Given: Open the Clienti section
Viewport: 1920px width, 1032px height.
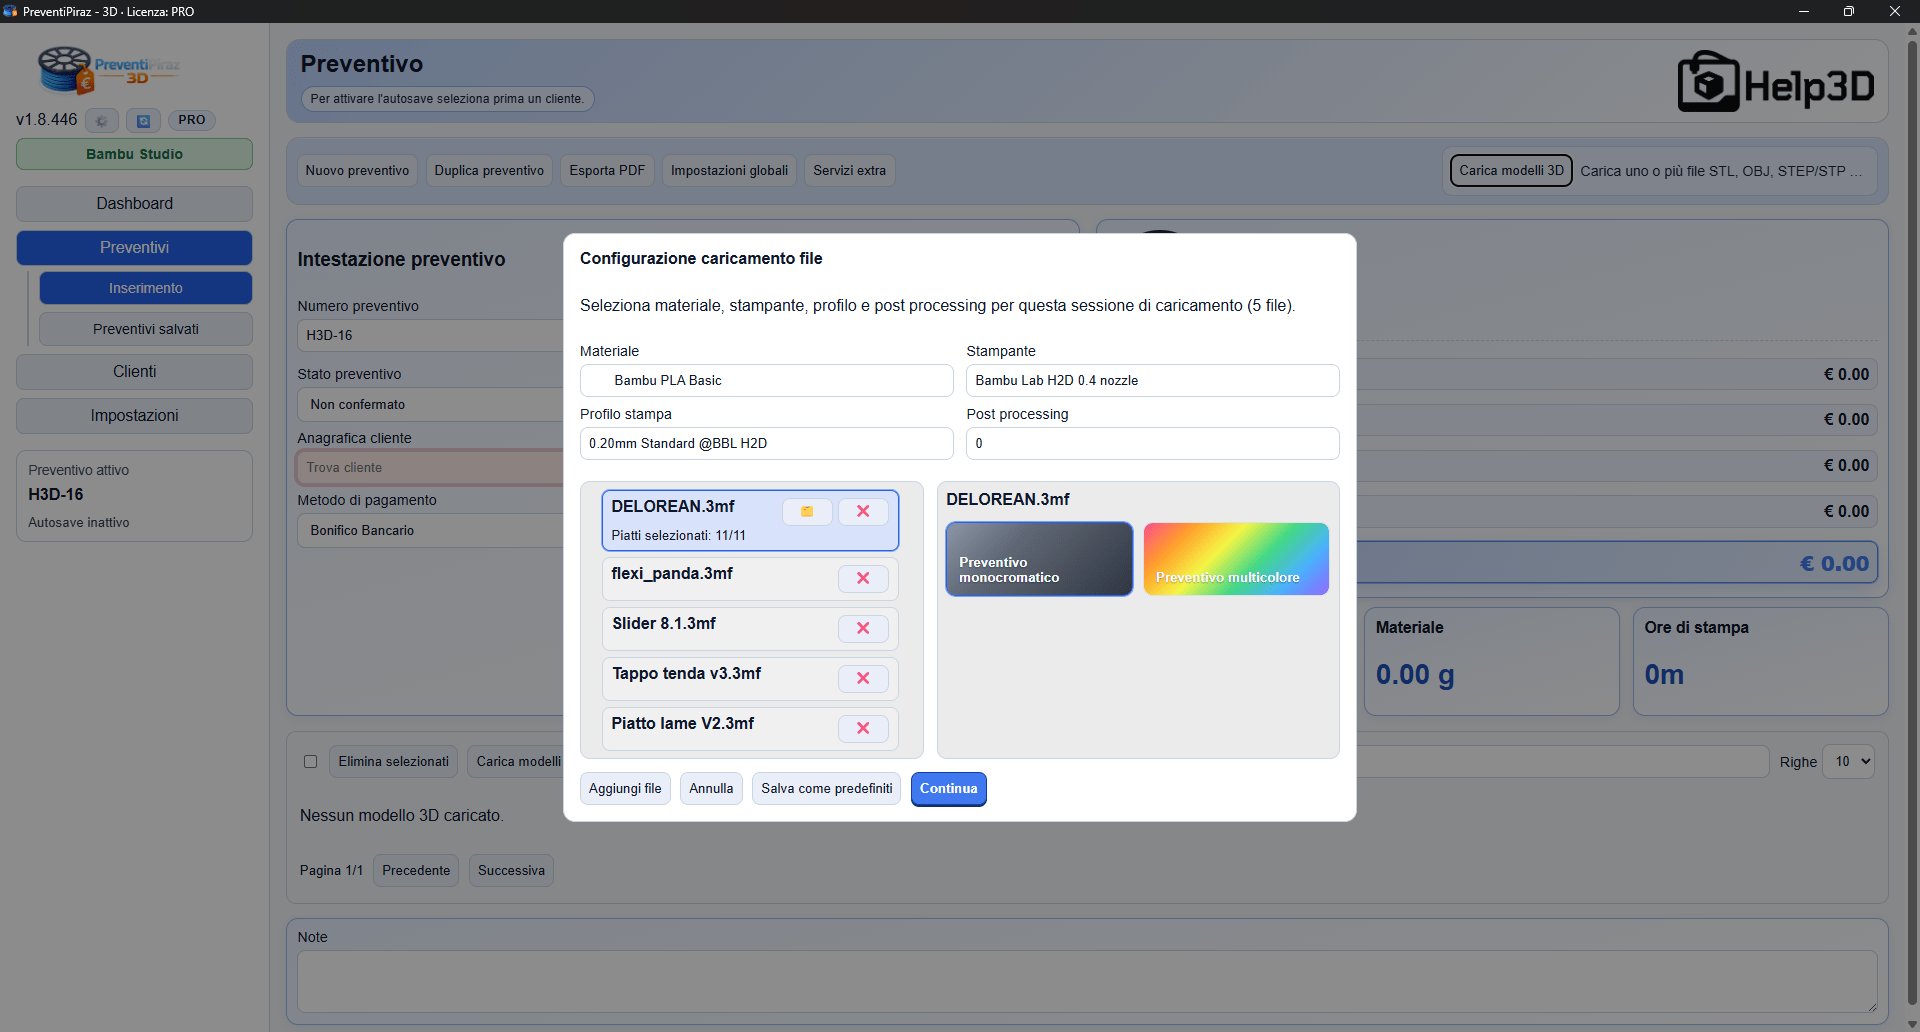Looking at the screenshot, I should pyautogui.click(x=134, y=372).
